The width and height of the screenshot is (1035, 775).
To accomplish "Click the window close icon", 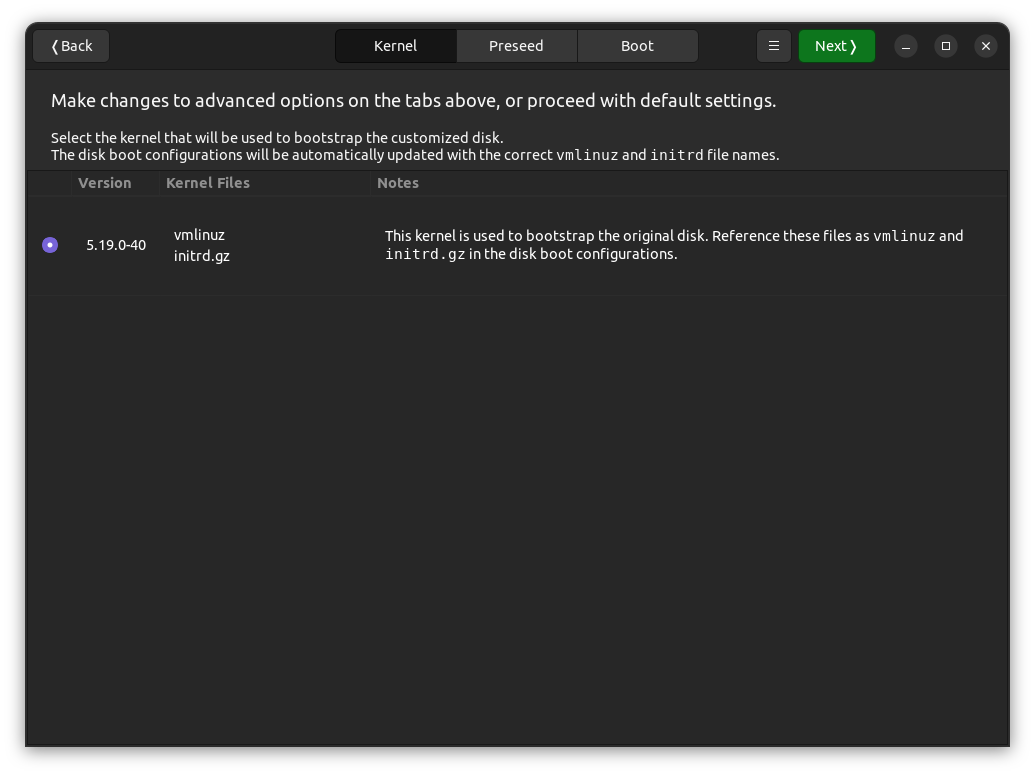I will click(x=985, y=46).
